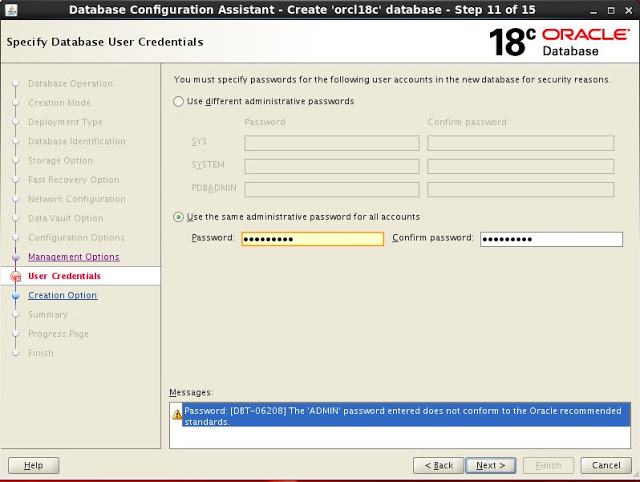Image resolution: width=640 pixels, height=482 pixels.
Task: Click the Password input field
Action: tap(312, 239)
